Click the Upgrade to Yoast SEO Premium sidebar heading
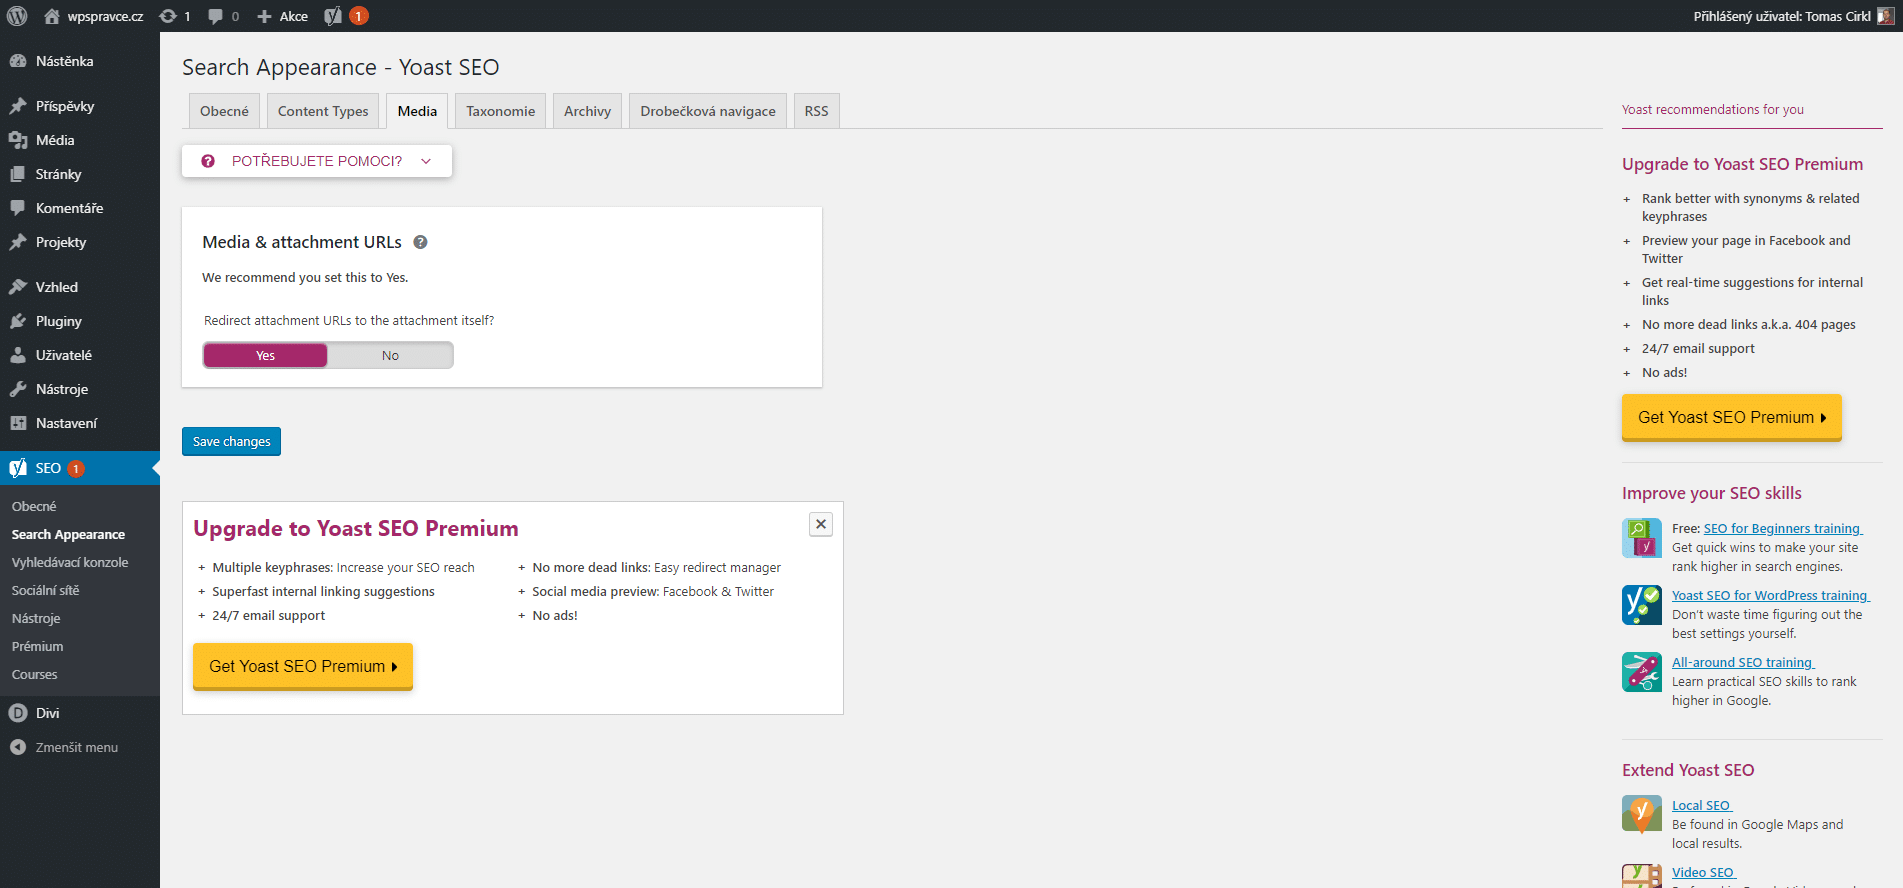The image size is (1903, 888). (1742, 164)
